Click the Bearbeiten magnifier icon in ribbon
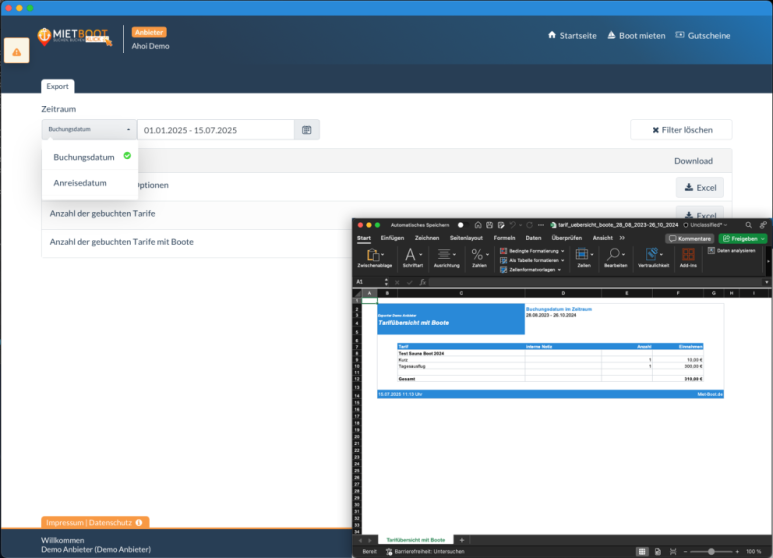The height and width of the screenshot is (558, 773). pos(615,256)
